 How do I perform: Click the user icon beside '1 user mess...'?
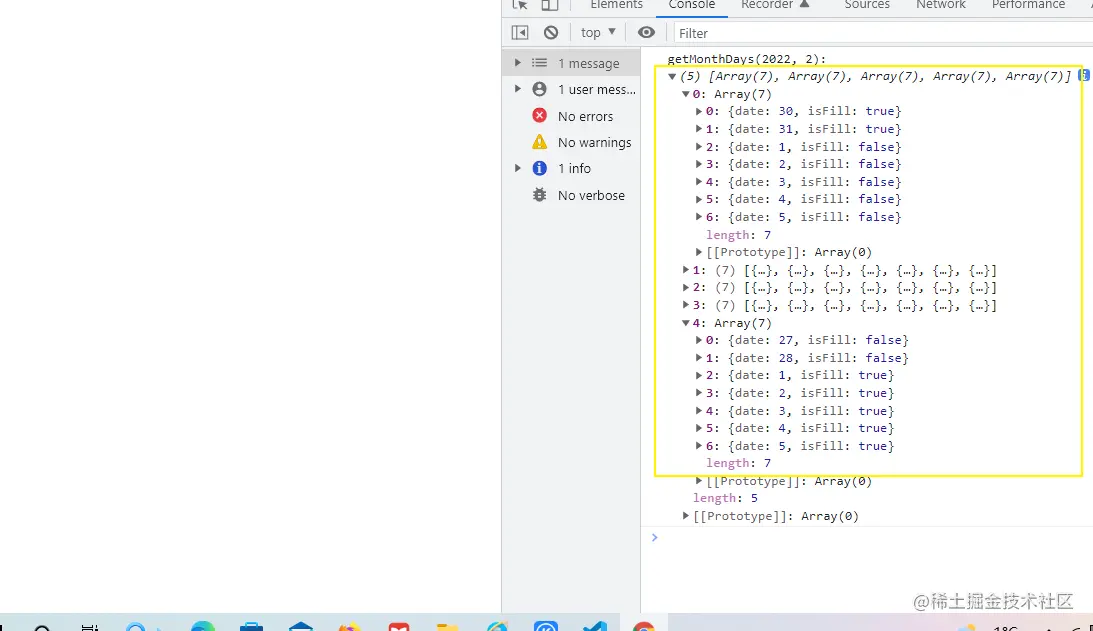tap(540, 89)
